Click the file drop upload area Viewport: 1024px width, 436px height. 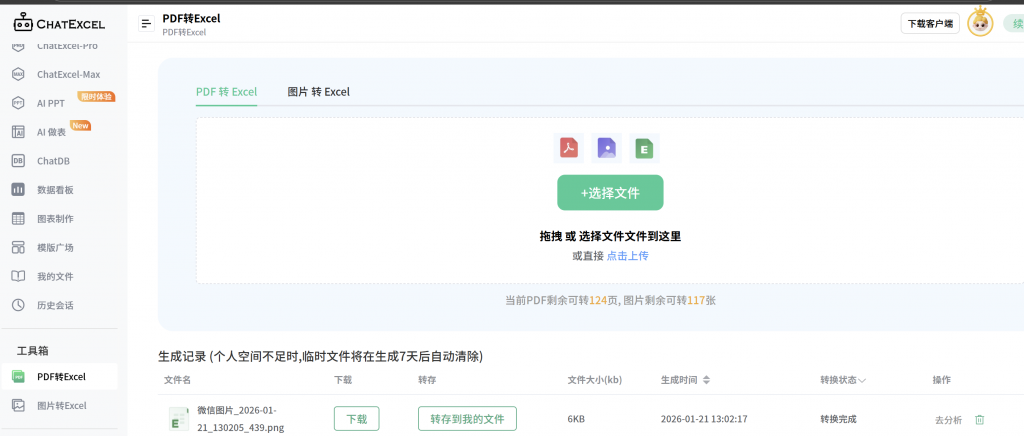pos(610,200)
